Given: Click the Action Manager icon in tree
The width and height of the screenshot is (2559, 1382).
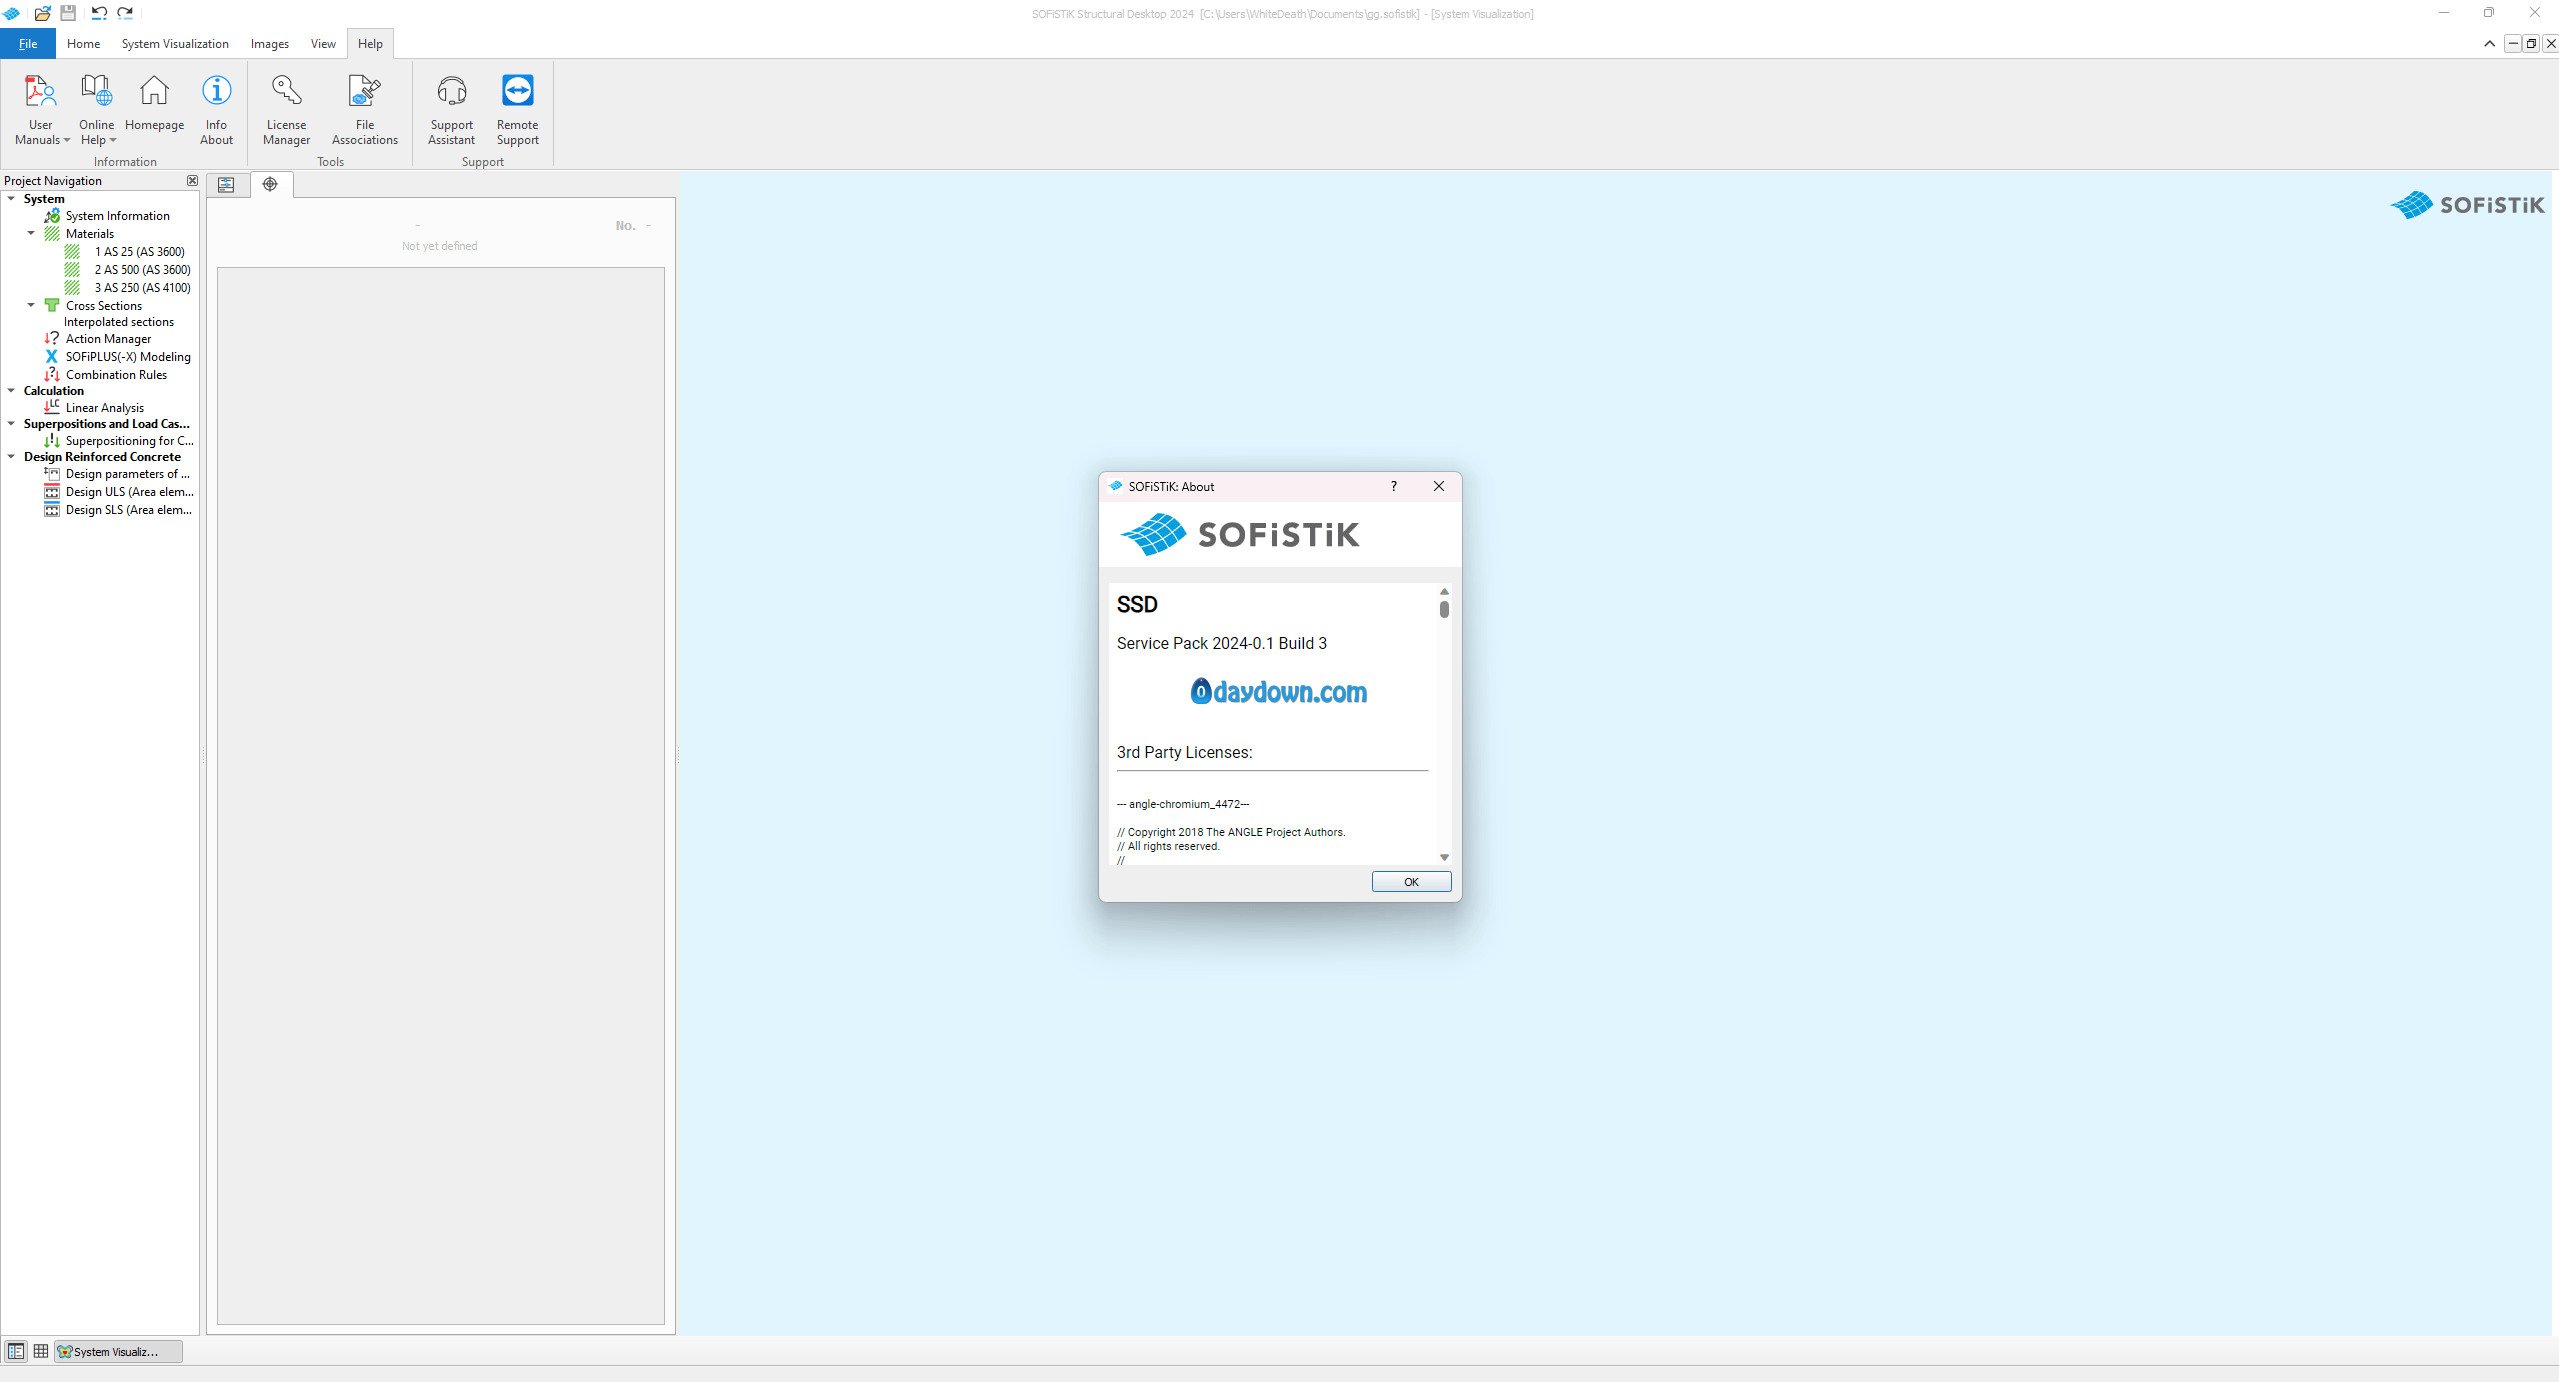Looking at the screenshot, I should (52, 339).
